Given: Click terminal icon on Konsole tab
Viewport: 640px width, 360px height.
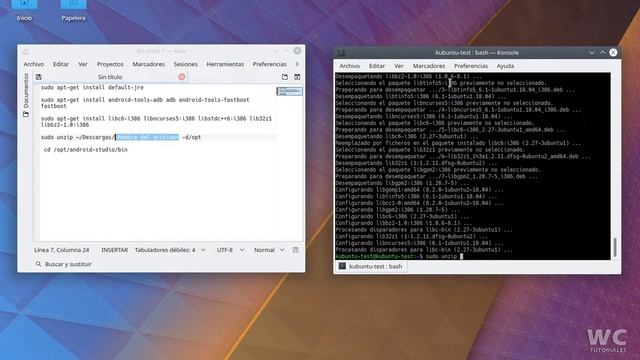Looking at the screenshot, I should pos(342,266).
